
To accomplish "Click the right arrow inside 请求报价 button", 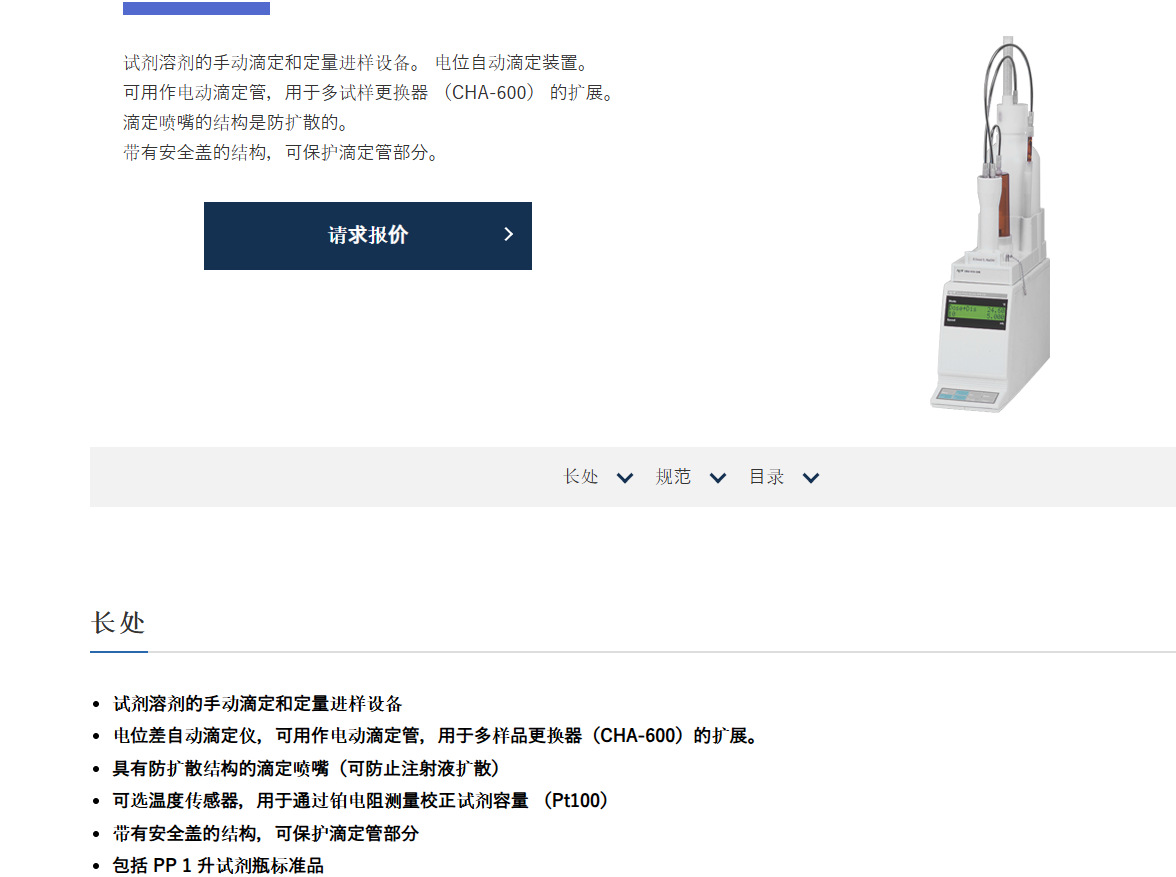I will 508,235.
